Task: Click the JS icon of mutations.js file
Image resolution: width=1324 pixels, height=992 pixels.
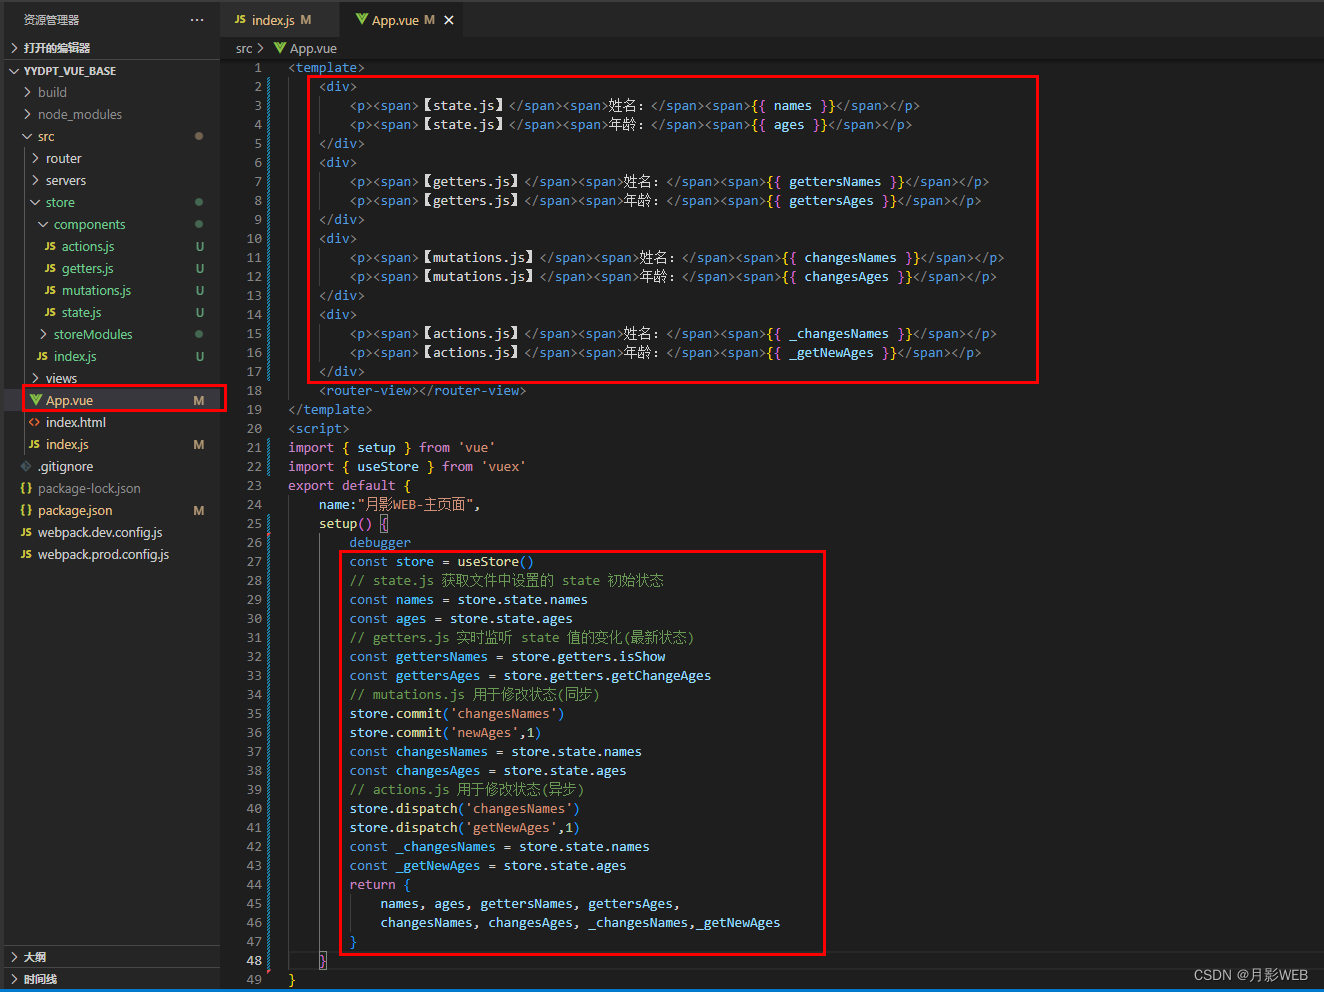Action: [x=50, y=291]
